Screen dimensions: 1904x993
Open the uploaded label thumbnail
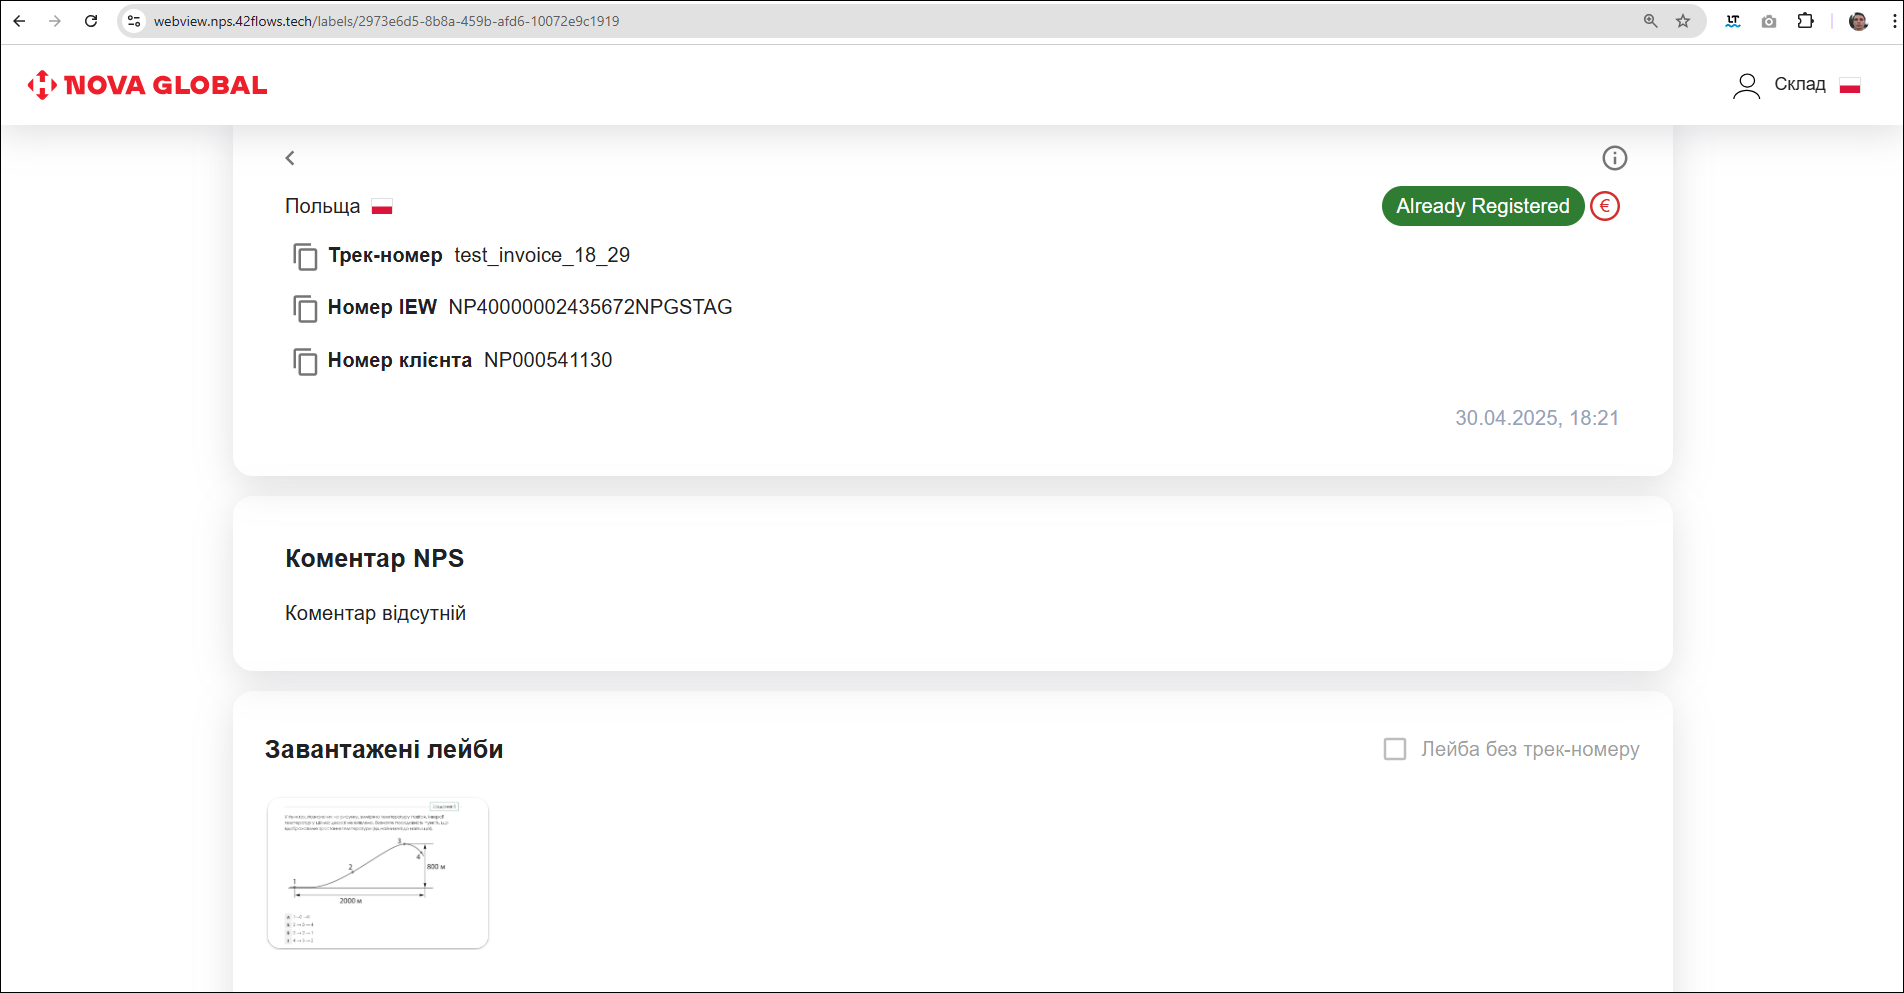tap(378, 873)
